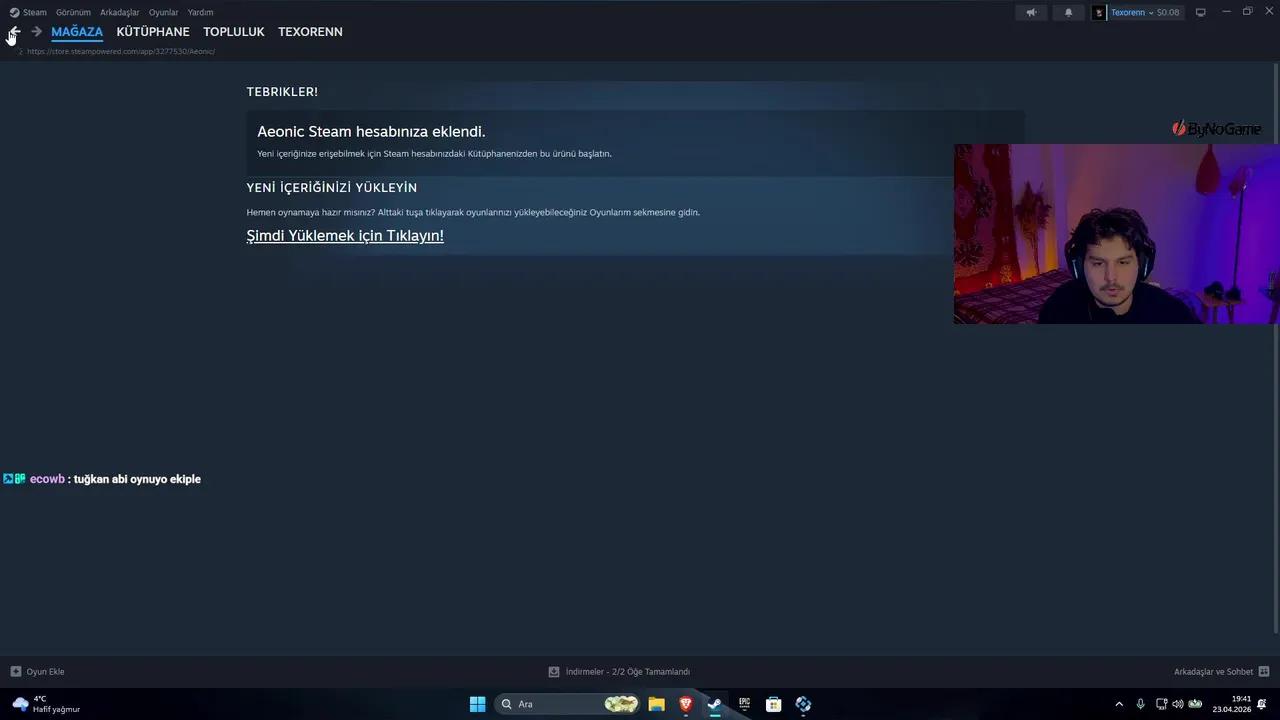The image size is (1280, 720).
Task: Click the microphone tray icon
Action: [1140, 704]
